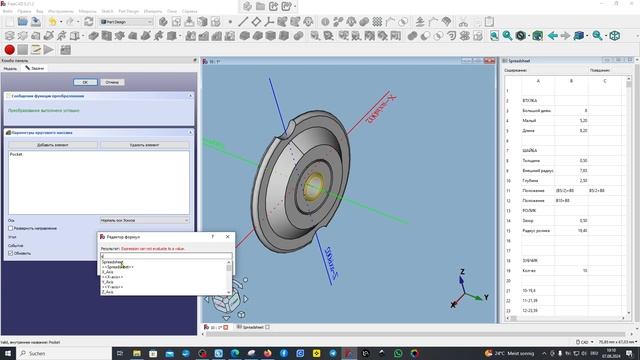The width and height of the screenshot is (640, 360).
Task: Click the create datum line icon
Action: pyautogui.click(x=243, y=22)
